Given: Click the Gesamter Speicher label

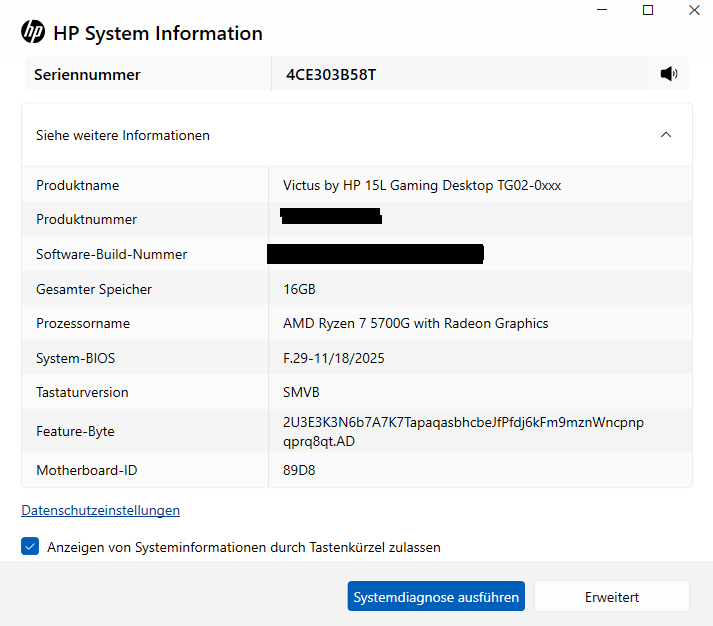Looking at the screenshot, I should [94, 289].
